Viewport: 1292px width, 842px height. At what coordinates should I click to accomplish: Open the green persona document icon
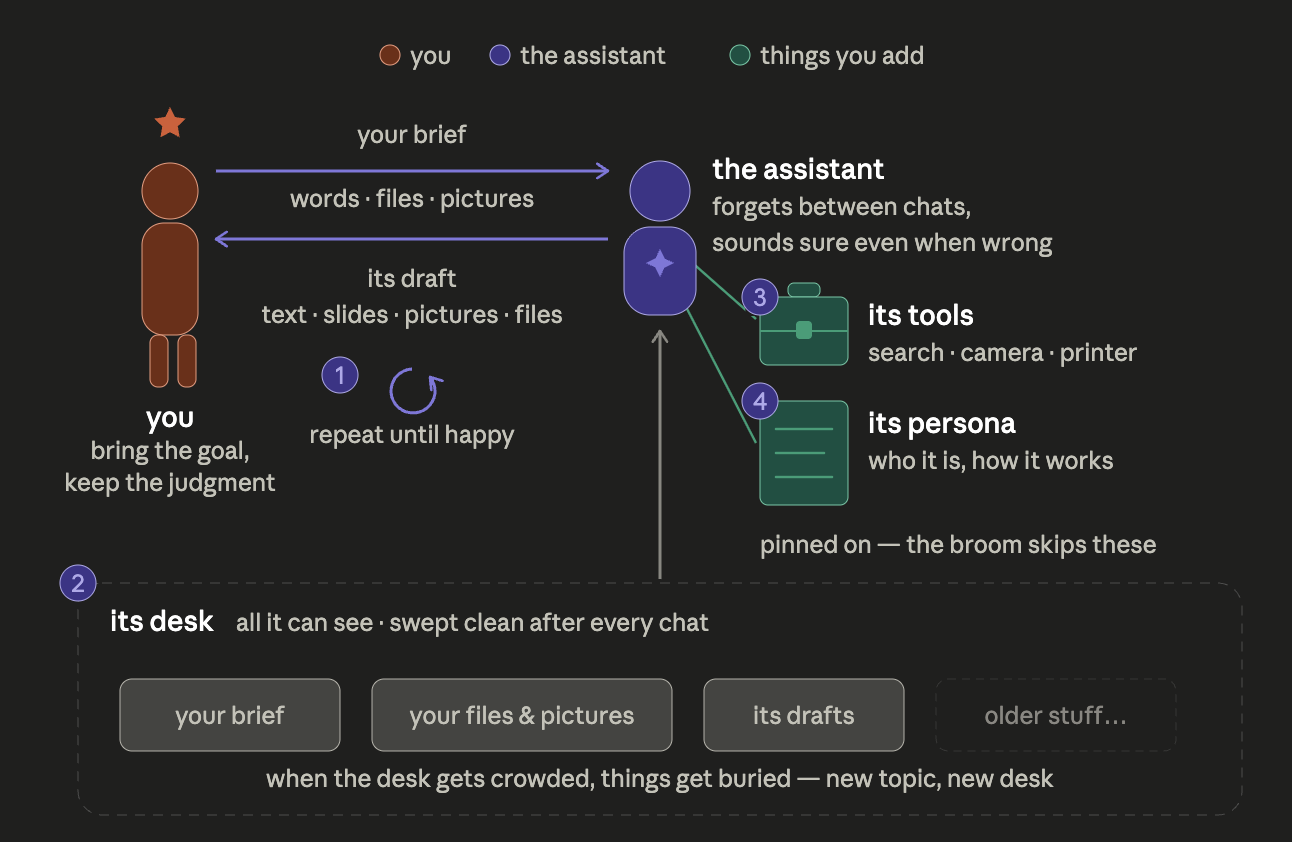pos(804,453)
